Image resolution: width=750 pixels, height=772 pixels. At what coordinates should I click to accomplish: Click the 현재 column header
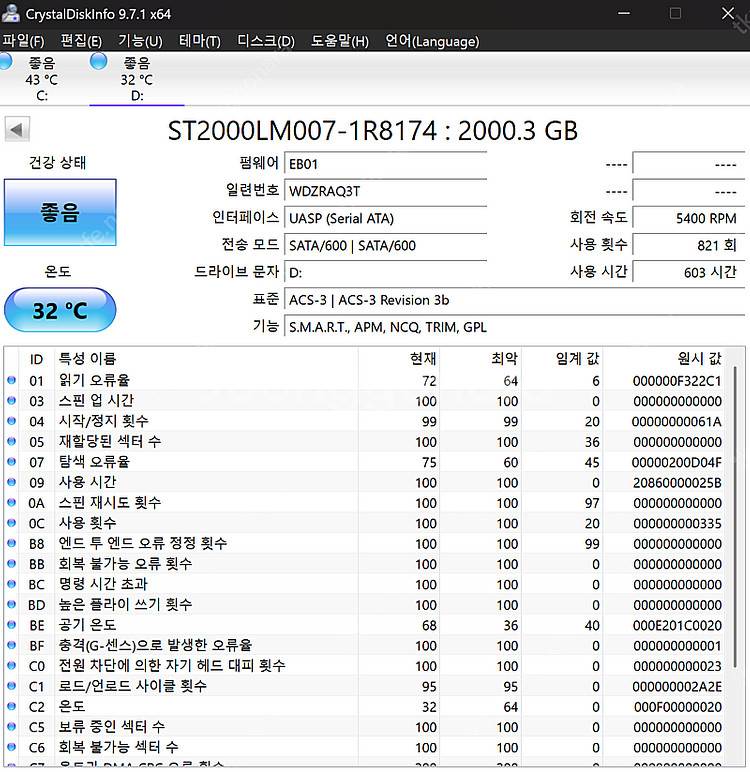399,359
